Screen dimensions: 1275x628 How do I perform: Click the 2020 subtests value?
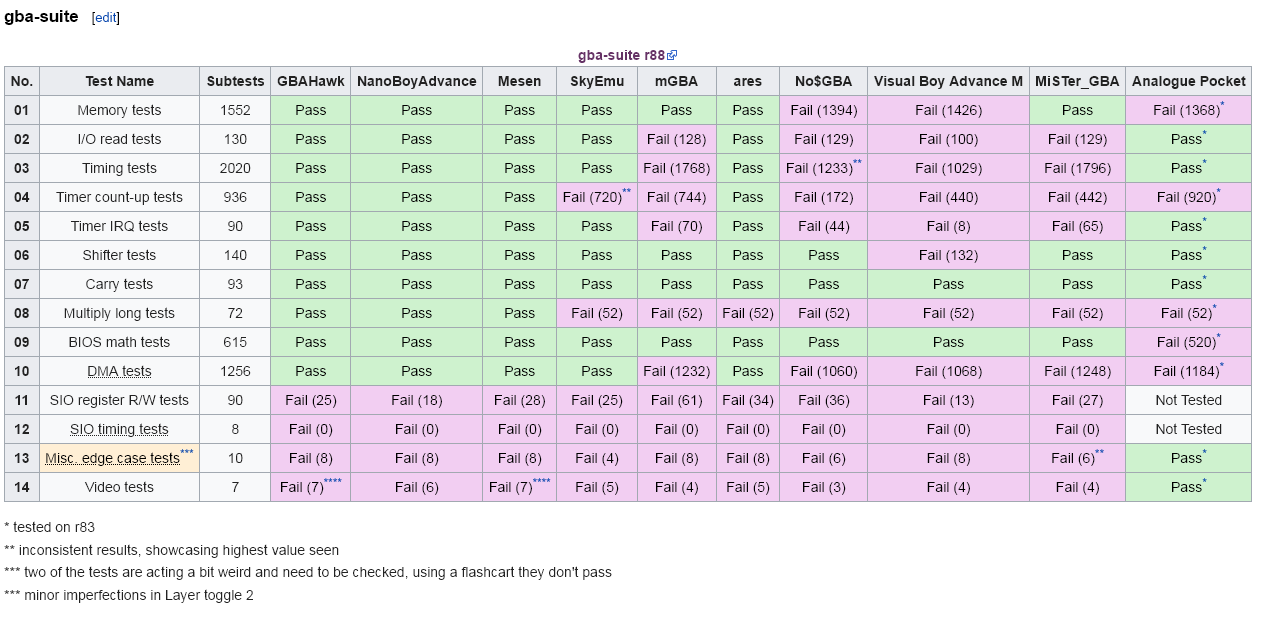tap(235, 168)
